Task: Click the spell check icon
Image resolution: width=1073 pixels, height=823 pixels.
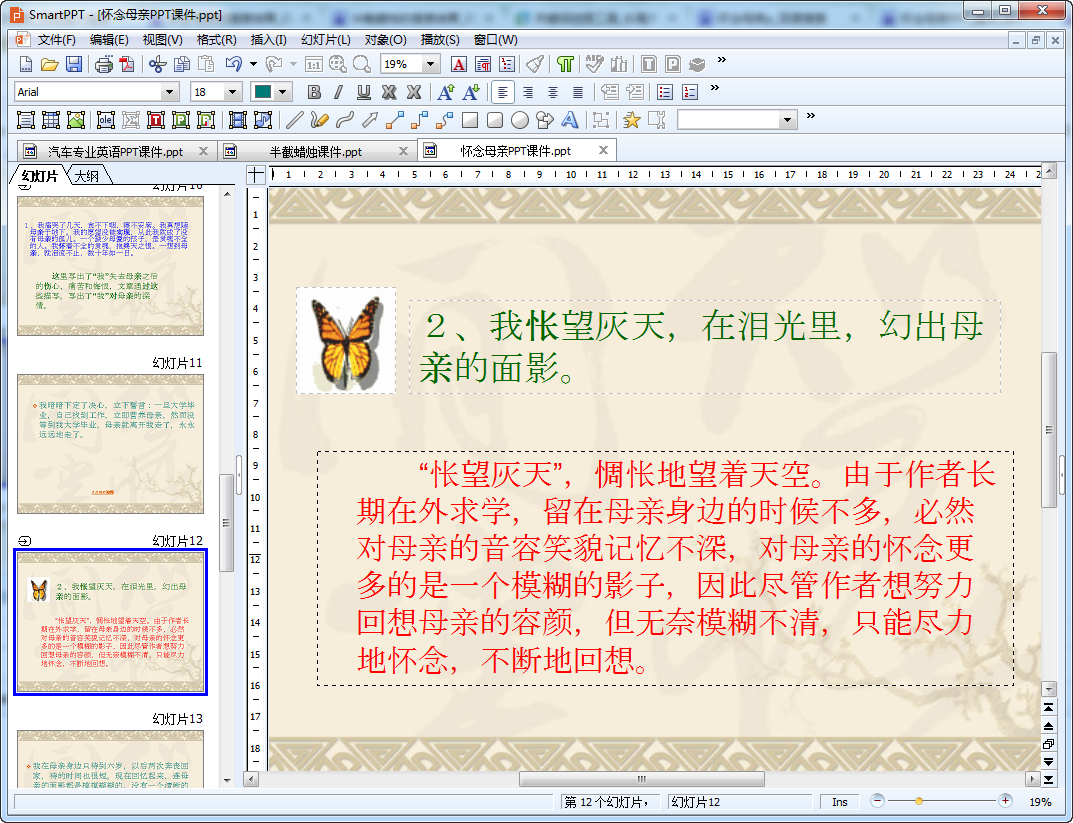Action: (594, 64)
